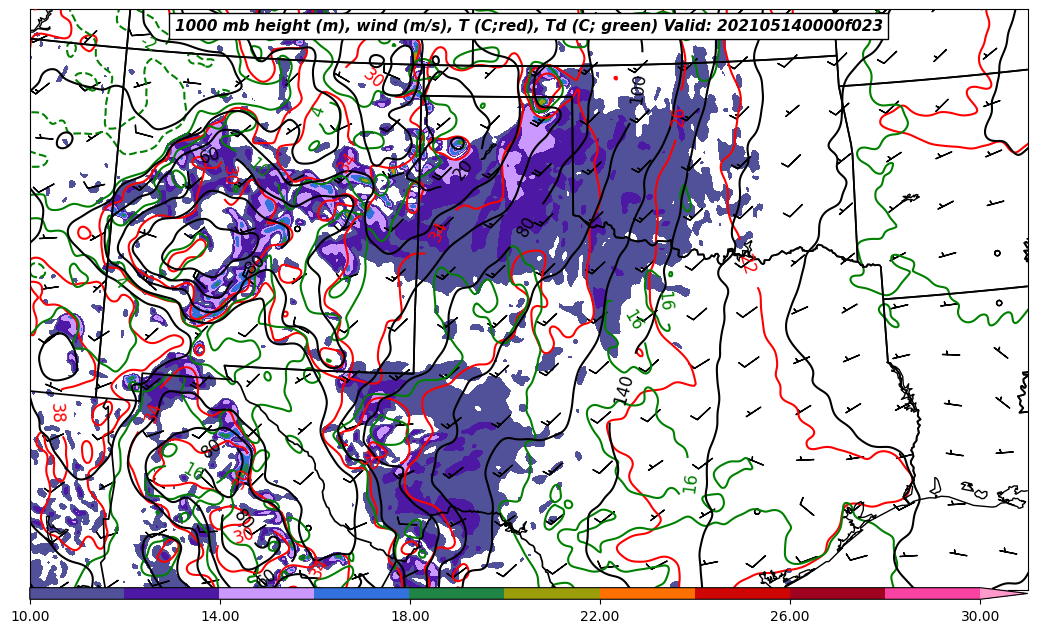This screenshot has height=633, width=1037.
Task: Click the hot pink 28–30 colorbar segment
Action: [933, 593]
